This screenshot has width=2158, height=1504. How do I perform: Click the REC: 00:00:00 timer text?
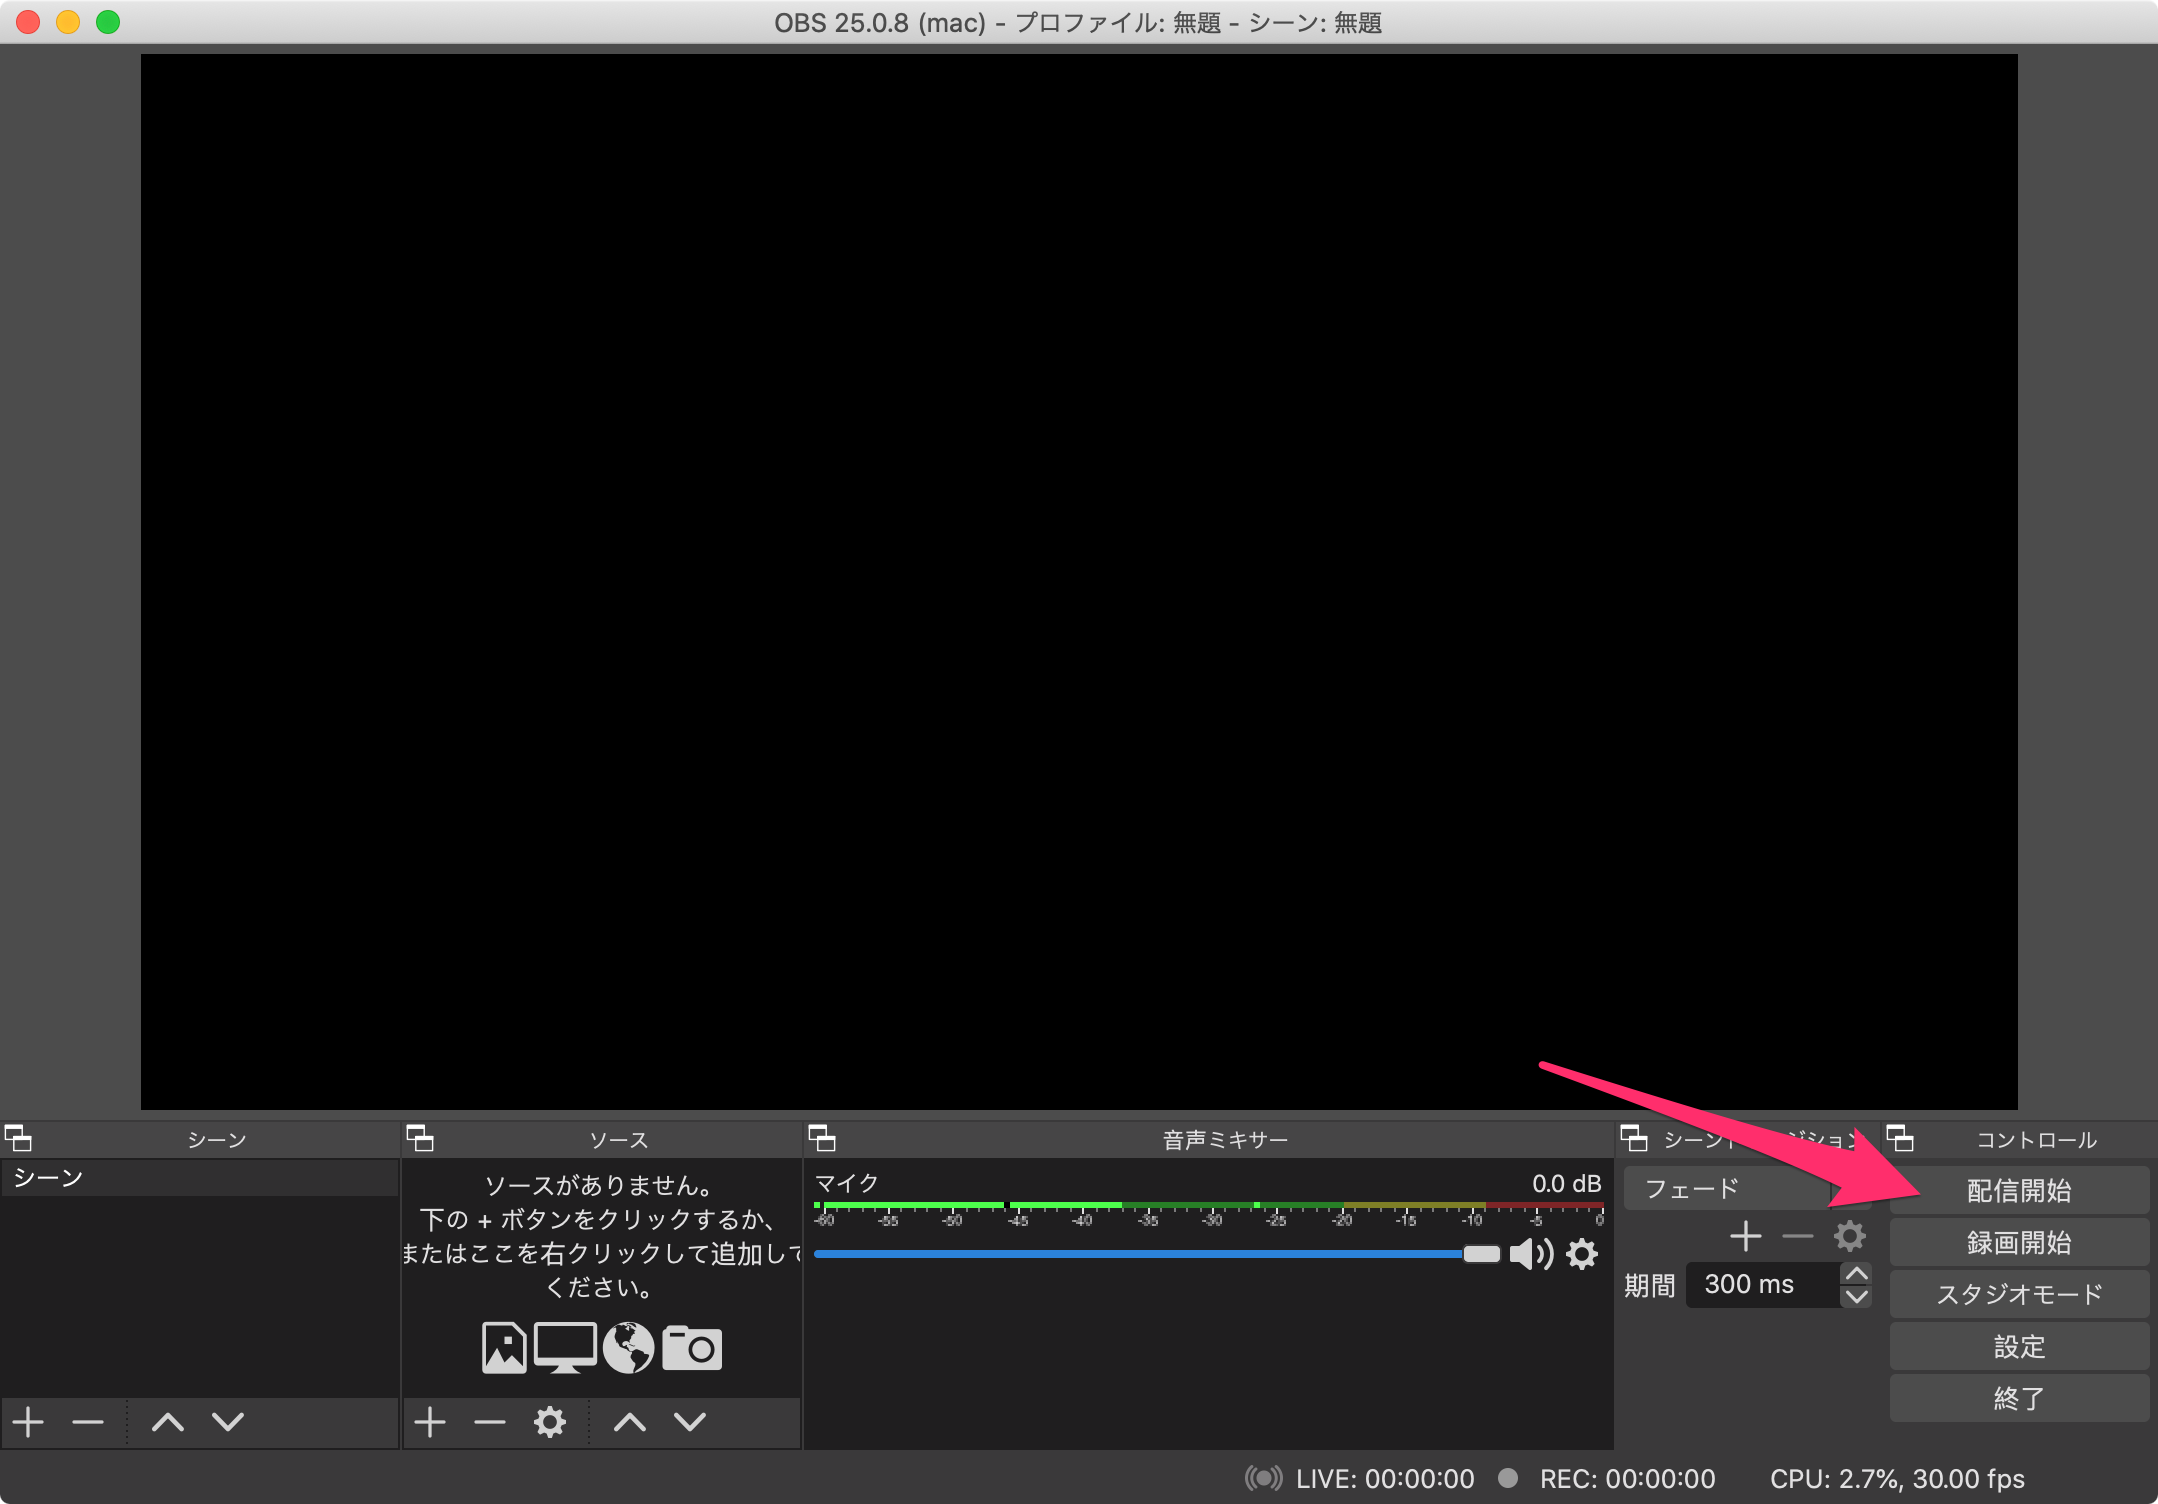tap(1627, 1478)
